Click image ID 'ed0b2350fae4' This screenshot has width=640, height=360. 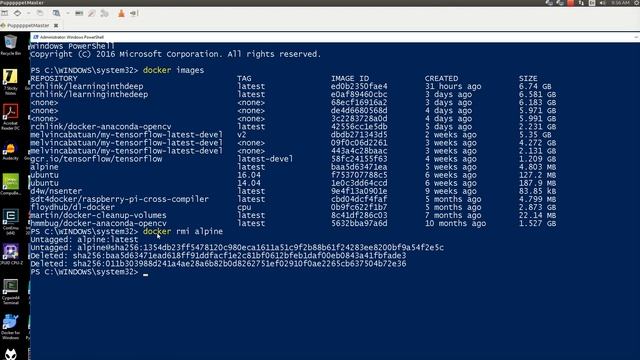[359, 86]
